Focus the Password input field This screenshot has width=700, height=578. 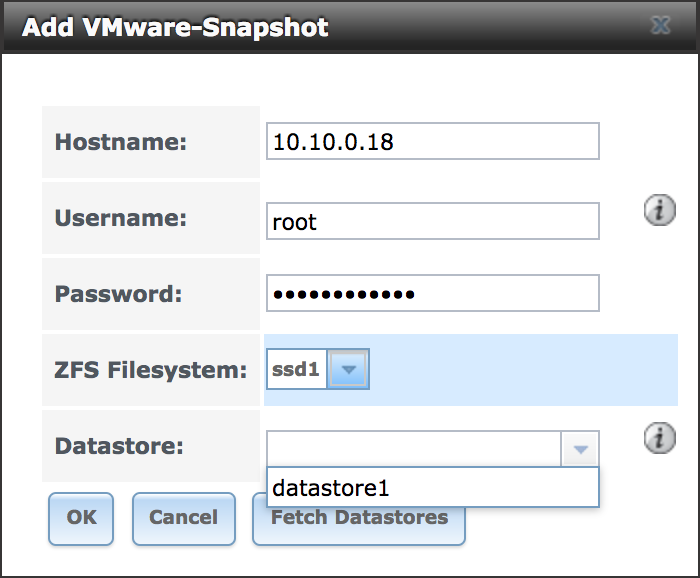click(x=433, y=293)
